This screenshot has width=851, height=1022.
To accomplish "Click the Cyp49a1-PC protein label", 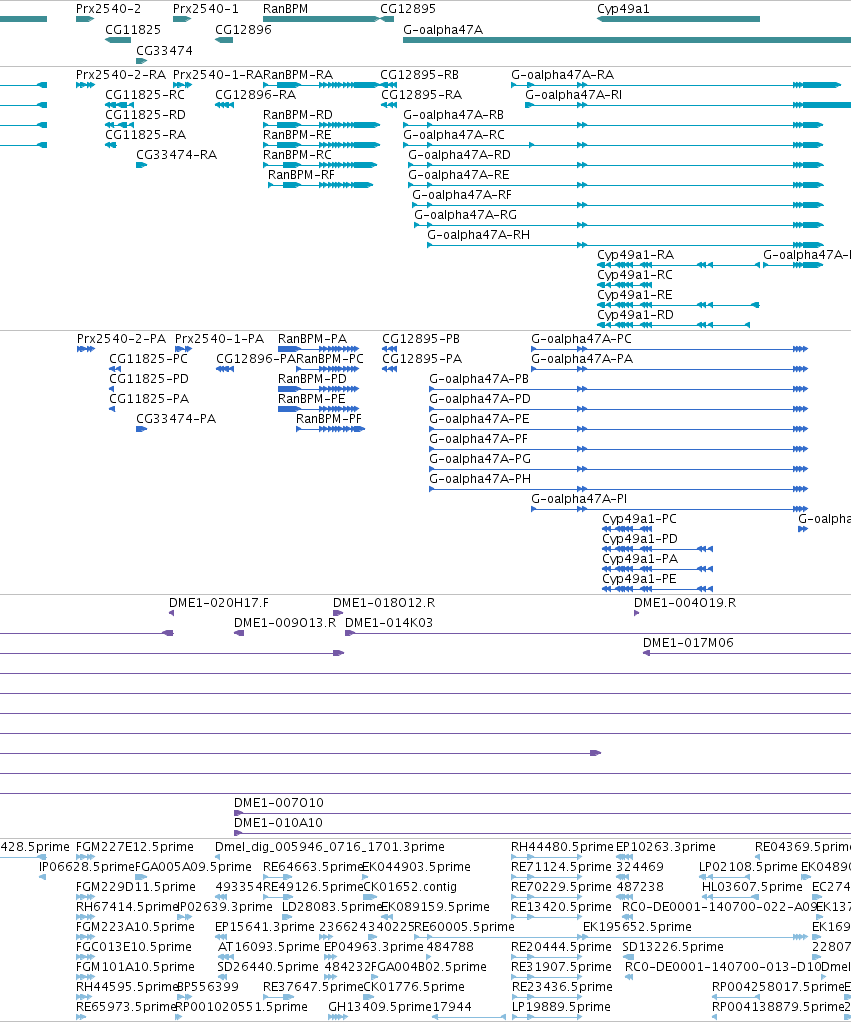I will pyautogui.click(x=639, y=519).
